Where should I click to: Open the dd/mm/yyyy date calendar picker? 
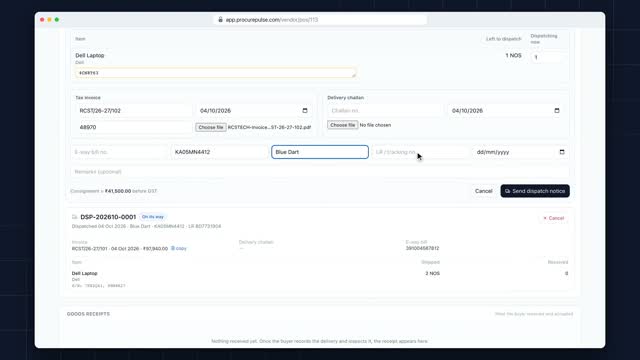tap(562, 152)
